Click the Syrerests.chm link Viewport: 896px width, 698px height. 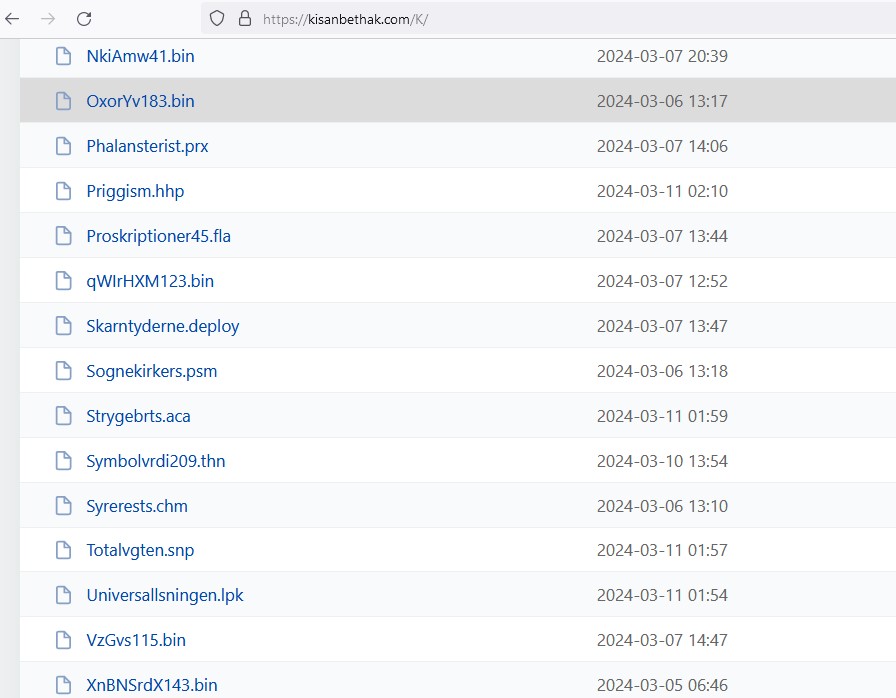137,506
